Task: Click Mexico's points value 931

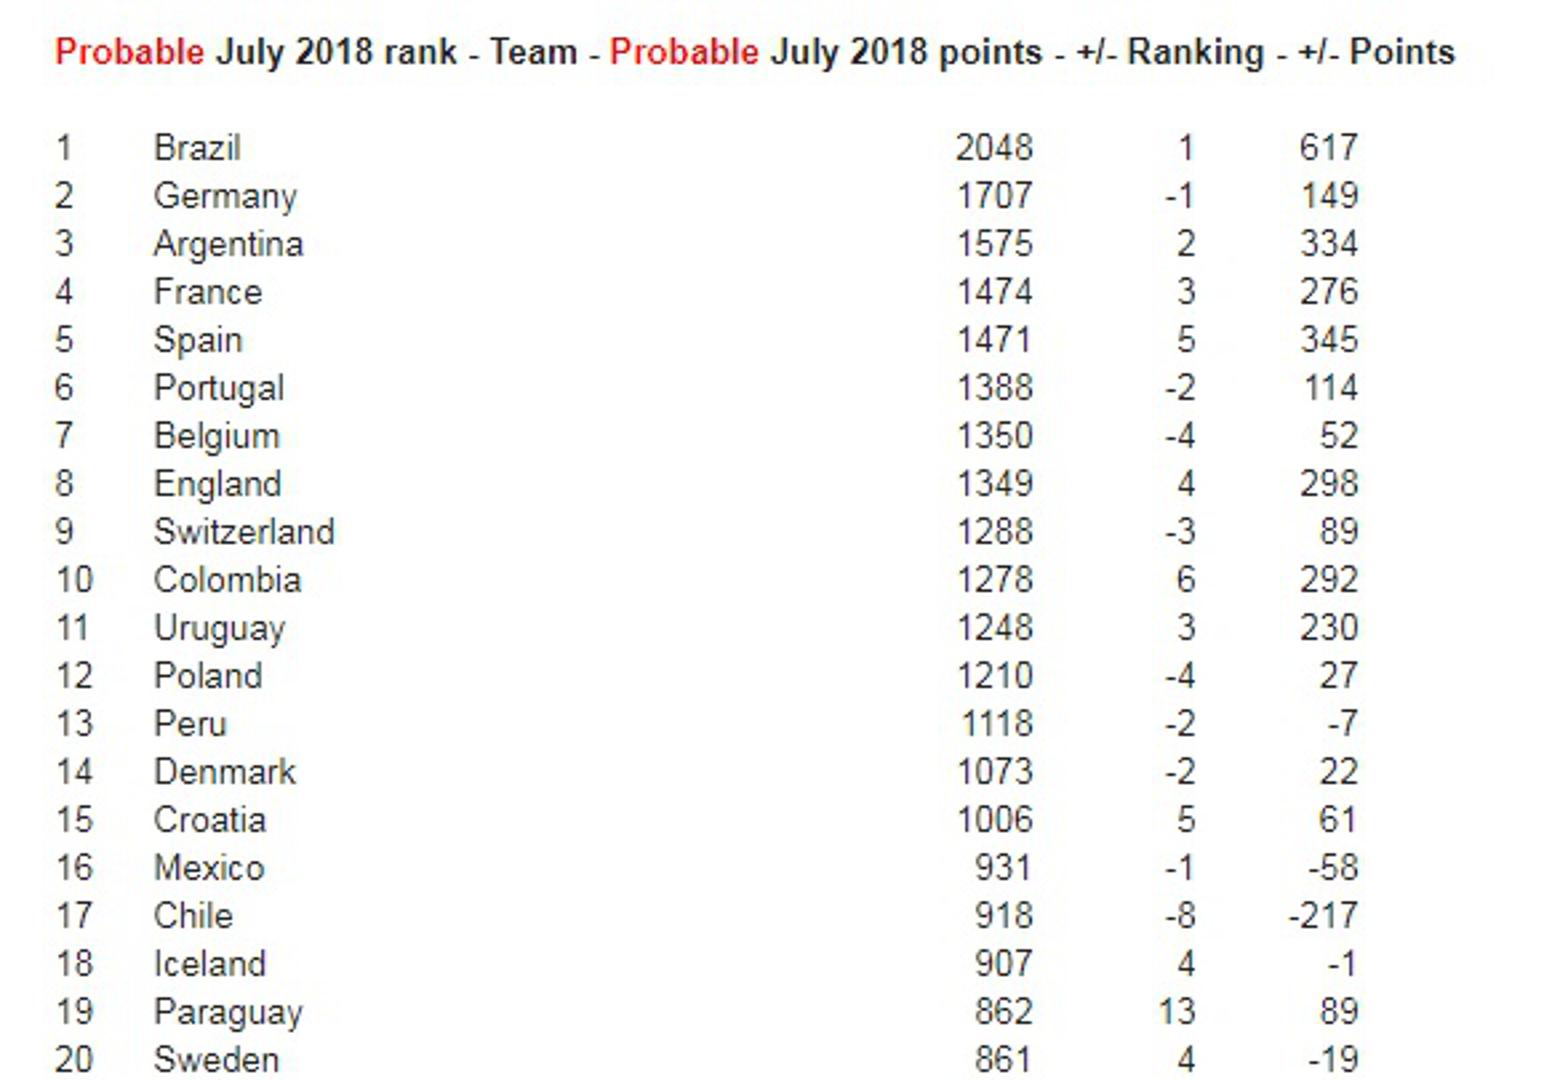Action: pyautogui.click(x=1002, y=868)
